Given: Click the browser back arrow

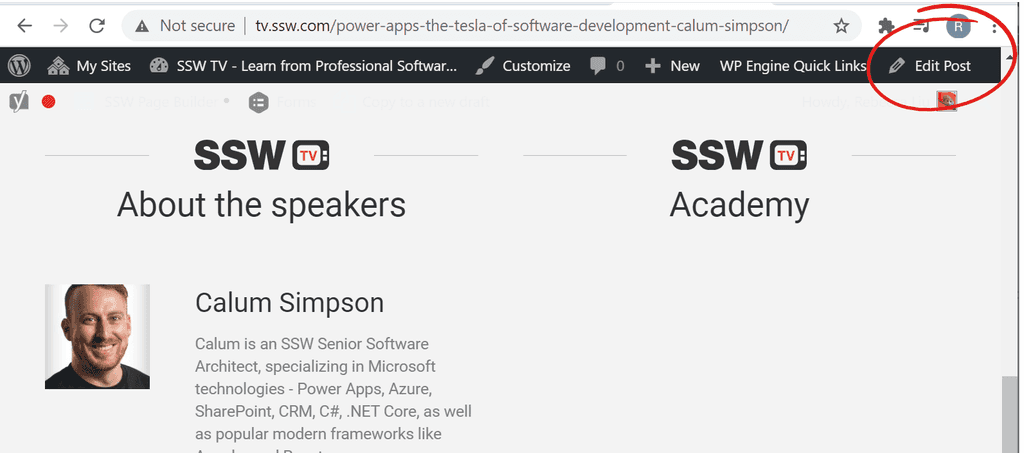Looking at the screenshot, I should (24, 26).
